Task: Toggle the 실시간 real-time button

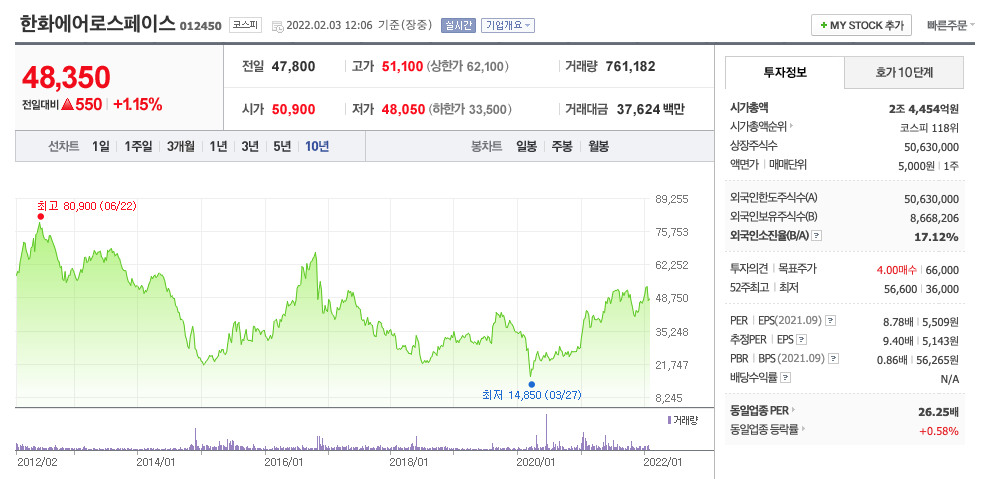Action: tap(460, 25)
